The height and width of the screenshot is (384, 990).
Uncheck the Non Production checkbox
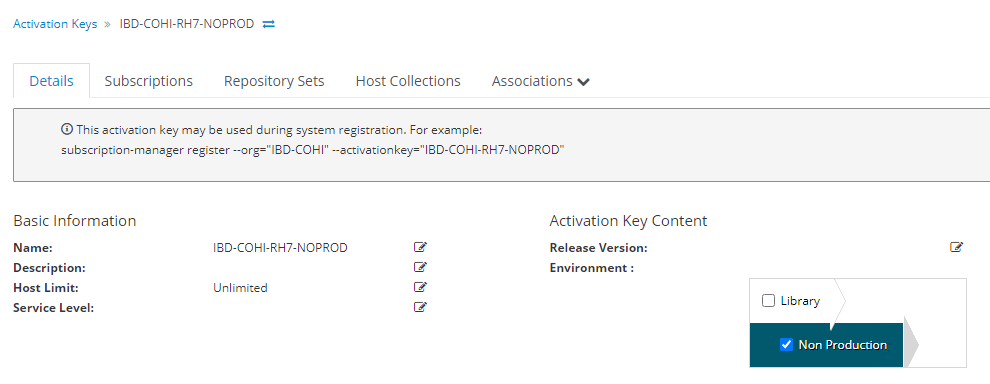pyautogui.click(x=786, y=344)
